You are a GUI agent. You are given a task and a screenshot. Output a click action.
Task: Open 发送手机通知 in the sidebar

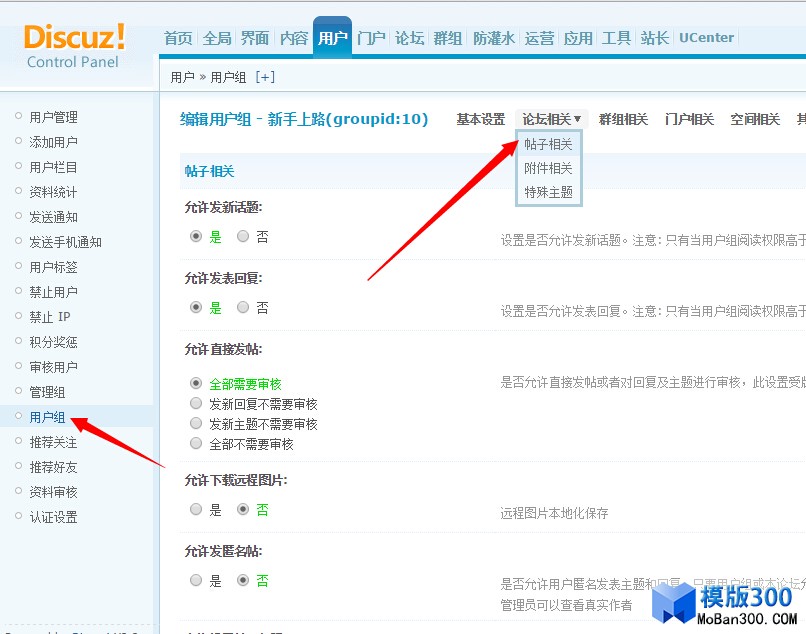[65, 242]
